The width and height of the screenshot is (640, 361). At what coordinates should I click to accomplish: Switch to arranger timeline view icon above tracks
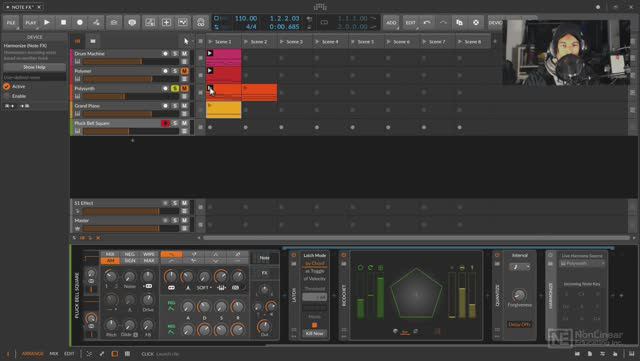pyautogui.click(x=93, y=41)
